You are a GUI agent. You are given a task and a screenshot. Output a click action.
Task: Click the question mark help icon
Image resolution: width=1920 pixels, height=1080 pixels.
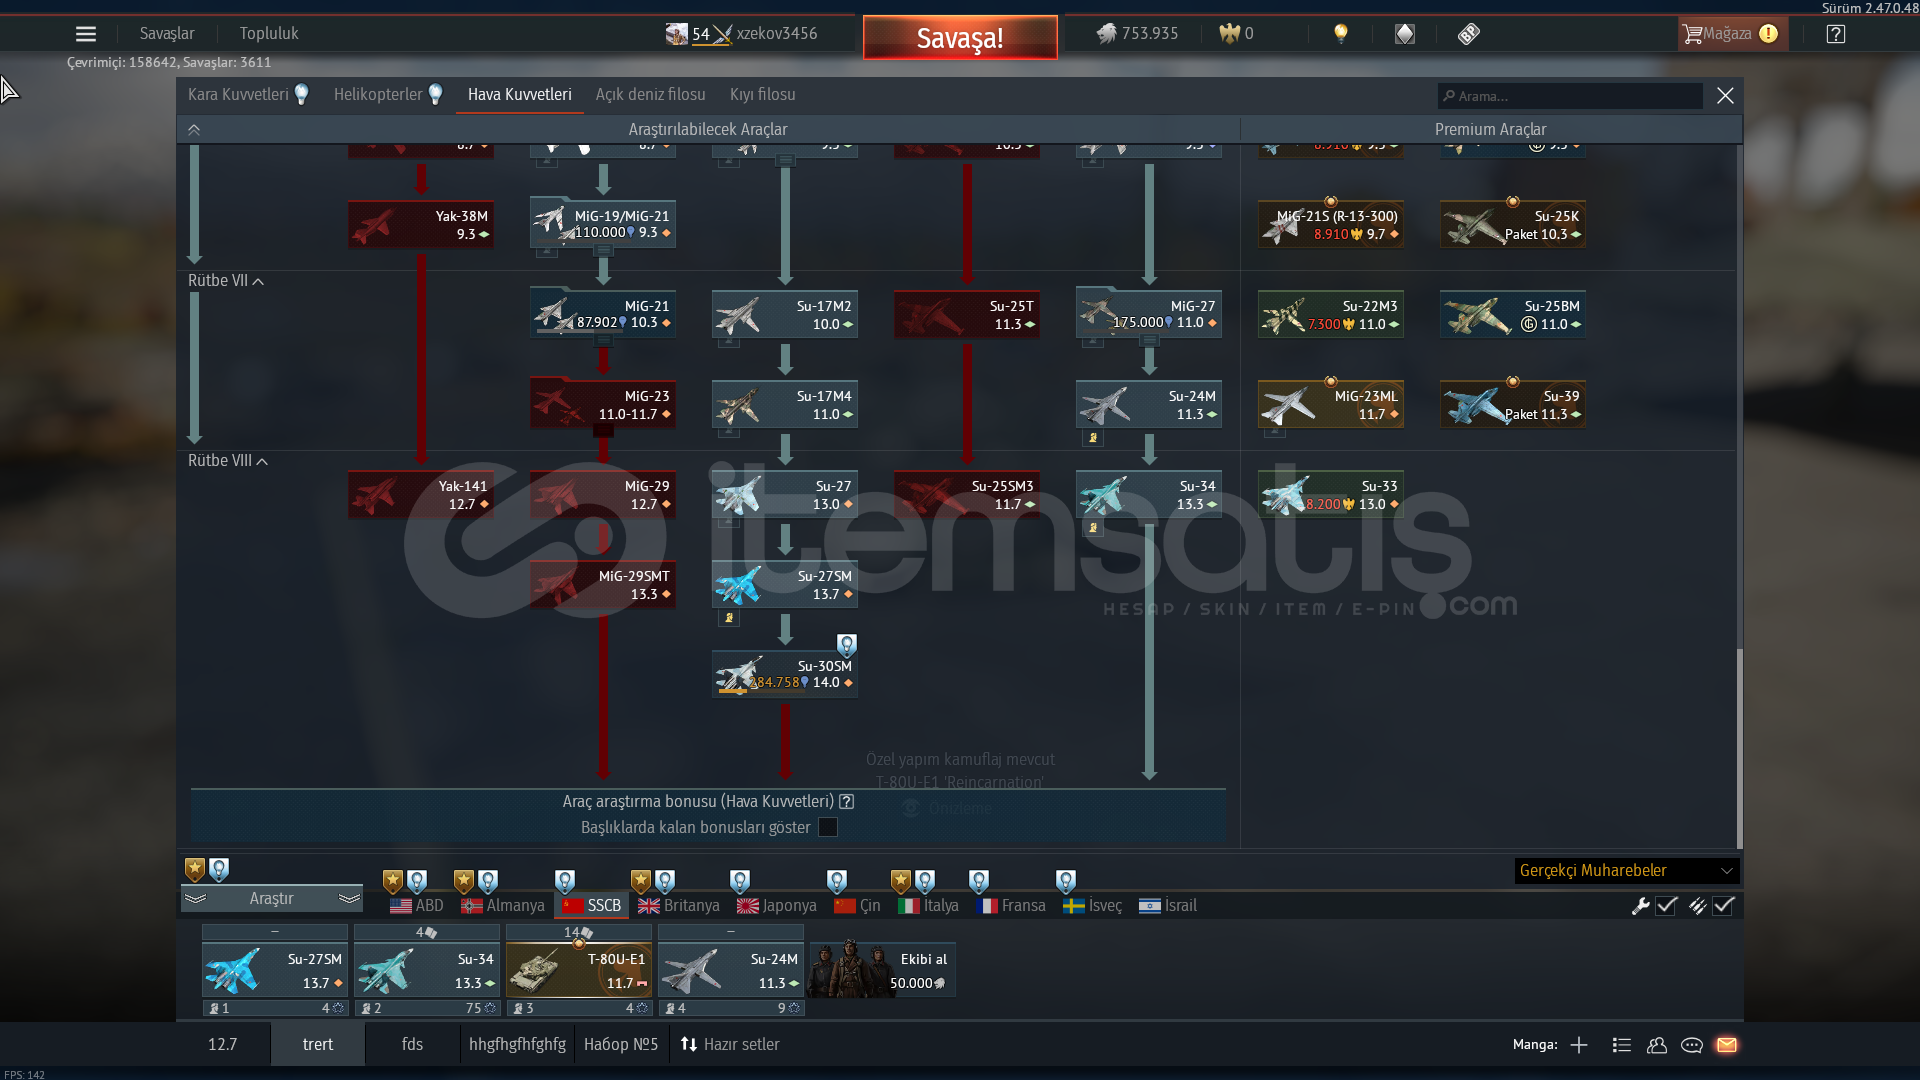tap(1836, 34)
